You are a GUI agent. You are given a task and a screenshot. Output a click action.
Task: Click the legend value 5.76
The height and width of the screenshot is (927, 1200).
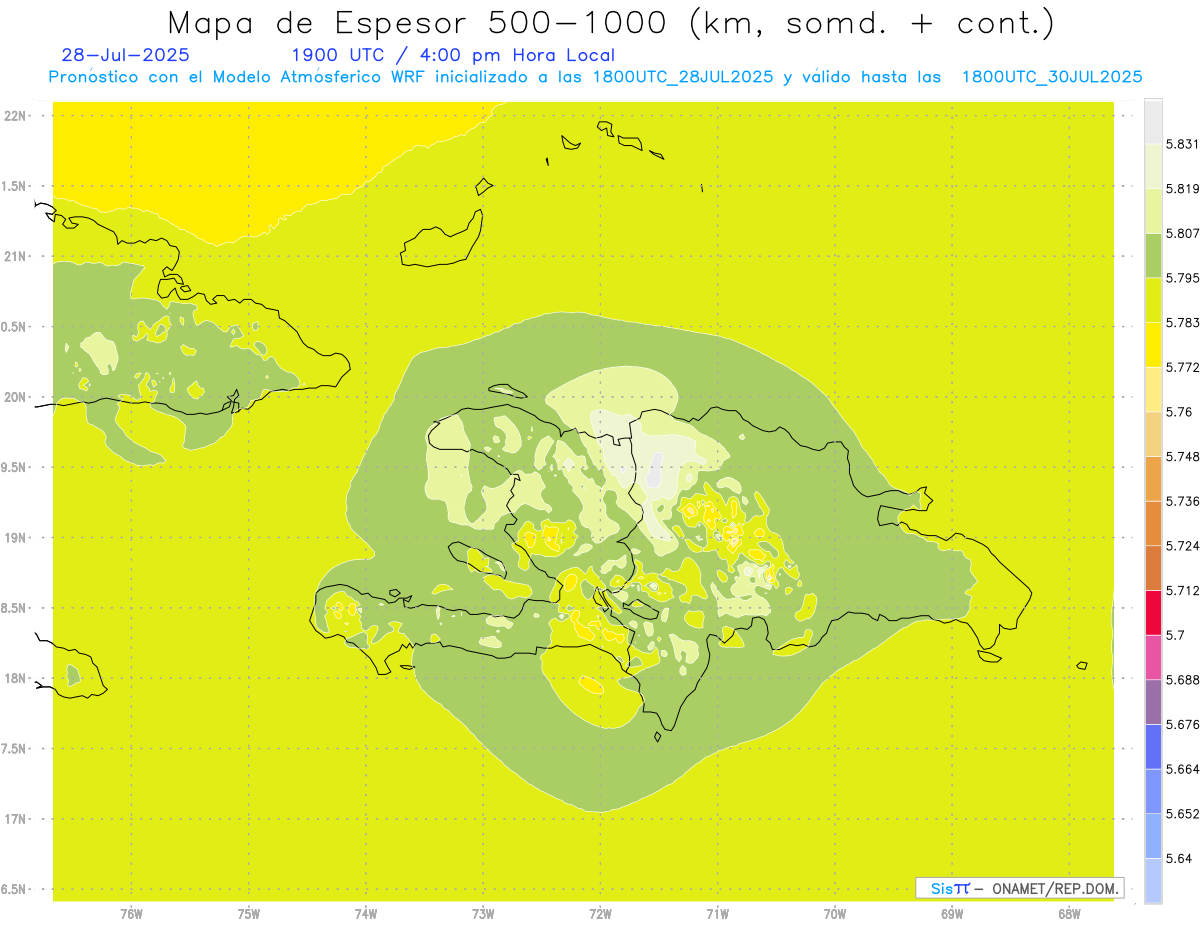(1178, 412)
